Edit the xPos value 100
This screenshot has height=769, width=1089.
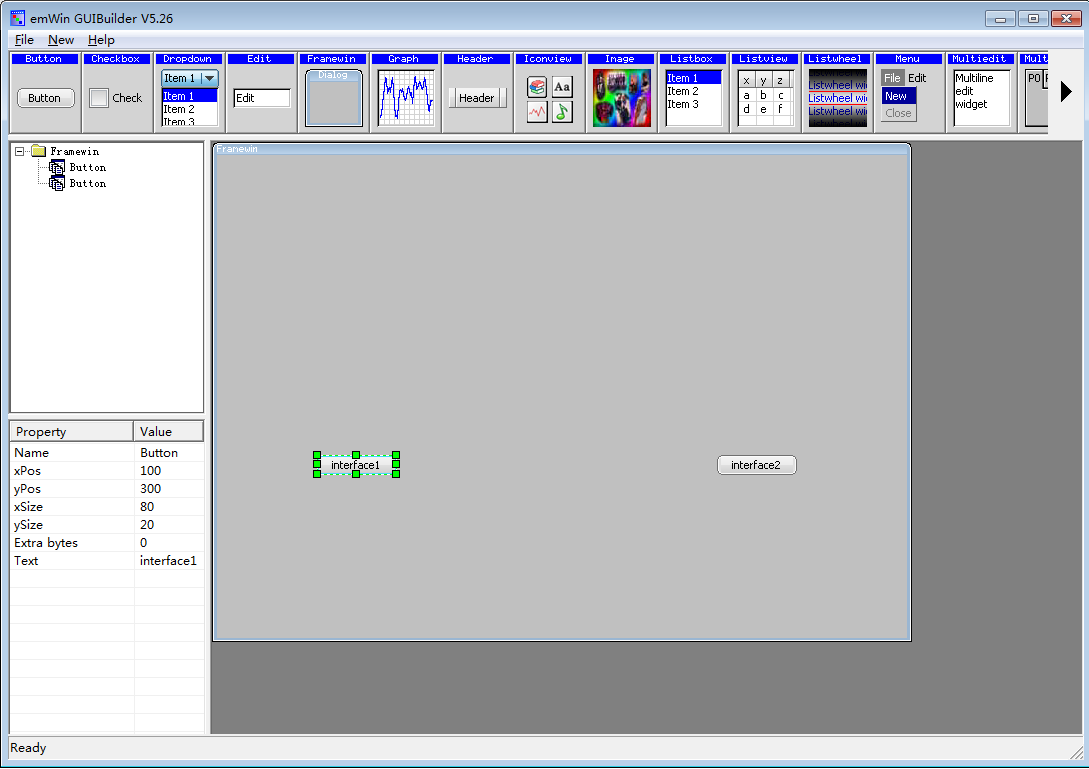[169, 470]
